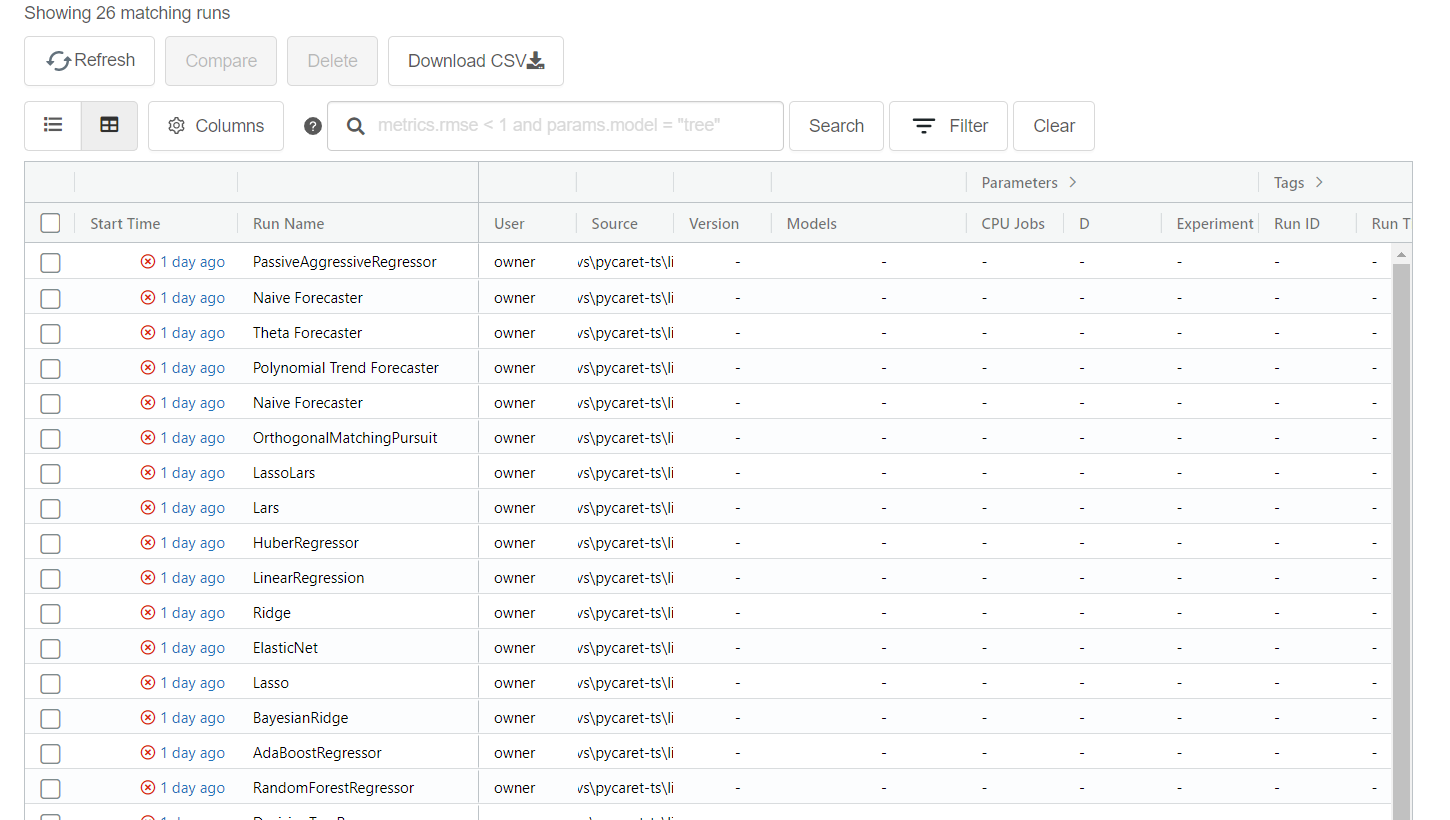1450x820 pixels.
Task: Check the PassiveAggressiveRegressor row checkbox
Action: coord(50,263)
